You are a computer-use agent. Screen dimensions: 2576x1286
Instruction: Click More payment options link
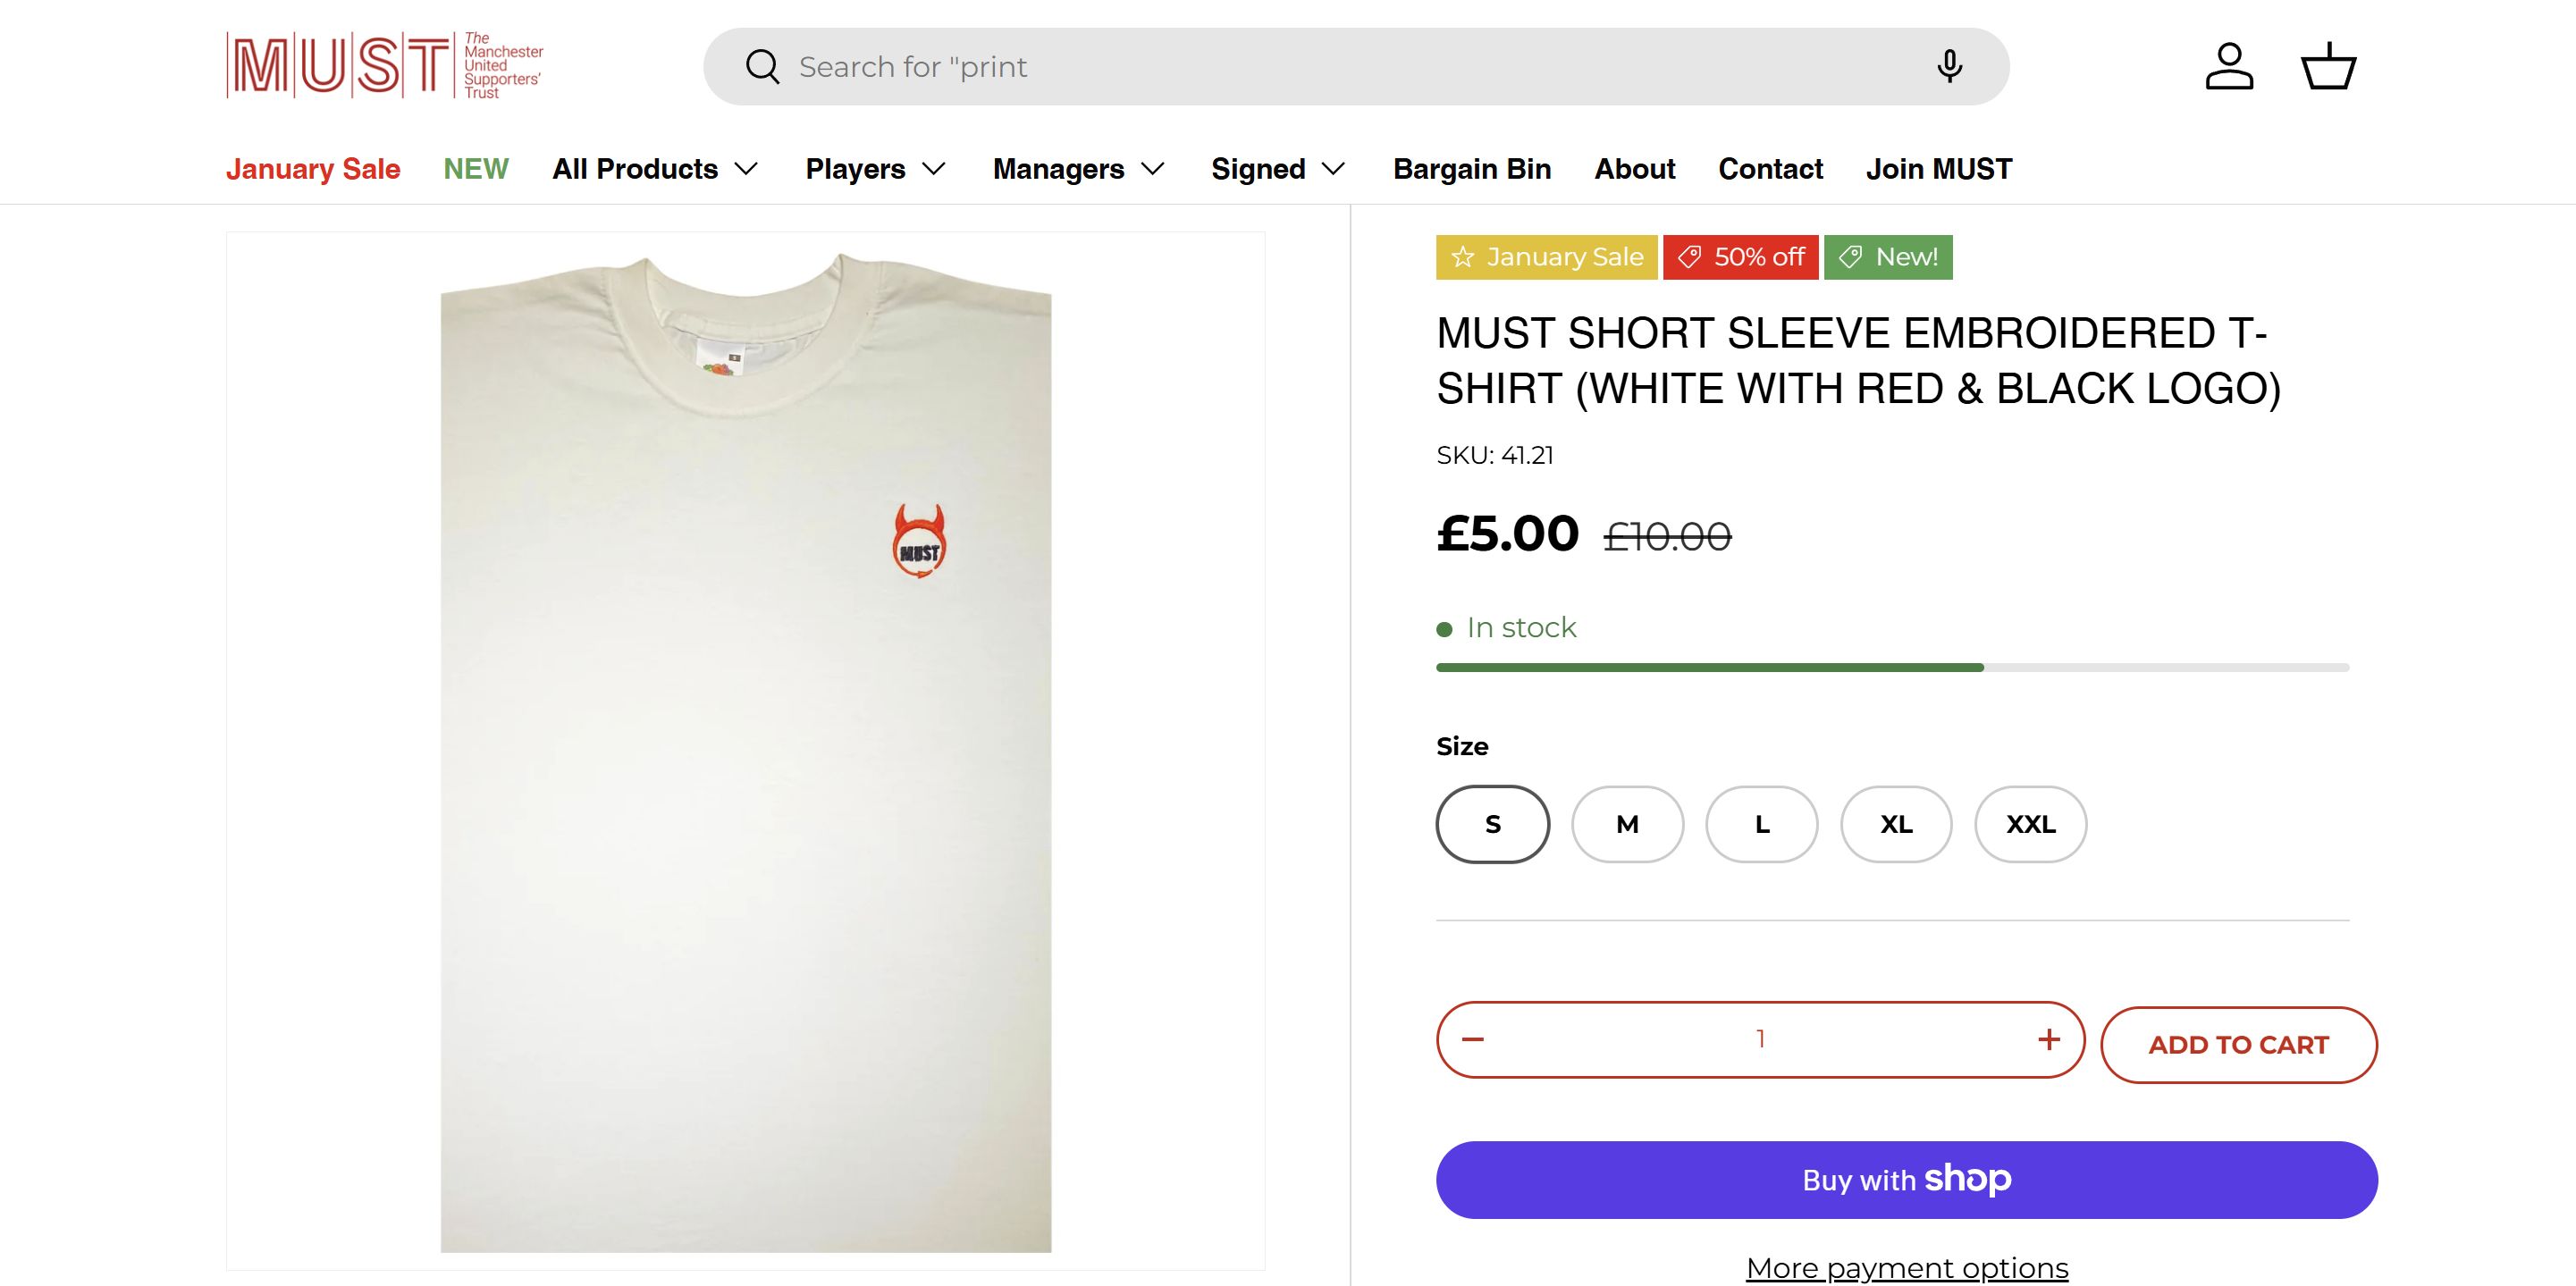(x=1906, y=1268)
